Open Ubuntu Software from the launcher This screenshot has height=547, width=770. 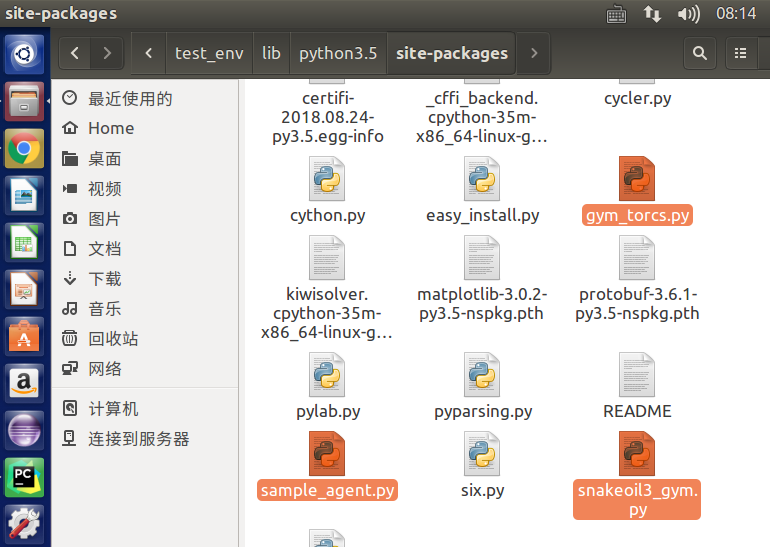25,337
